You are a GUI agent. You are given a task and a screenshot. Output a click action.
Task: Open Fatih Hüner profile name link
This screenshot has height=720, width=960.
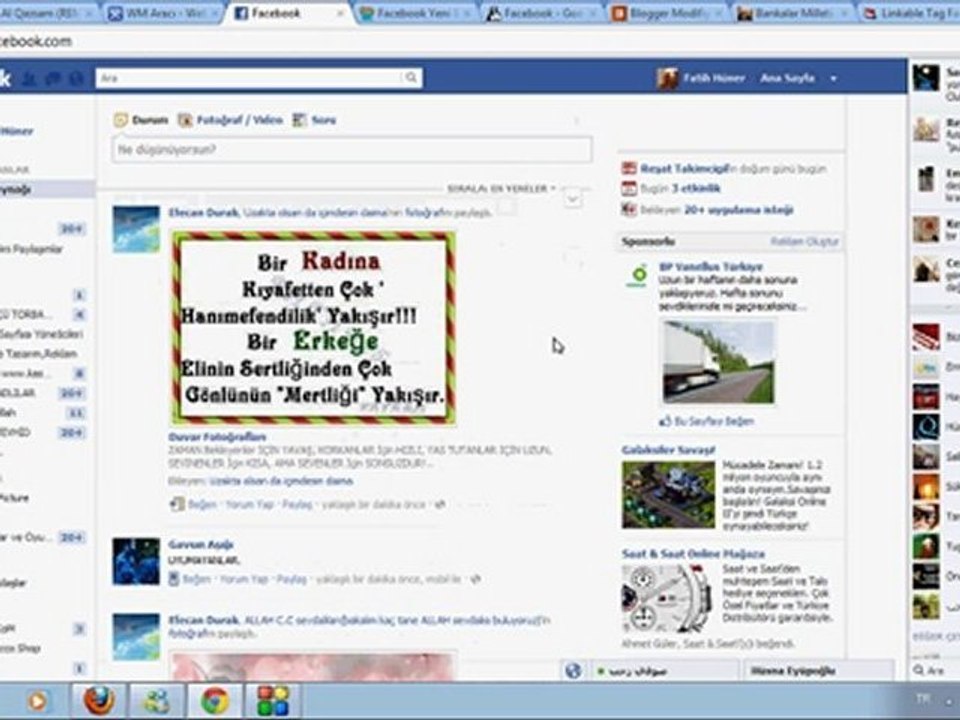point(714,78)
